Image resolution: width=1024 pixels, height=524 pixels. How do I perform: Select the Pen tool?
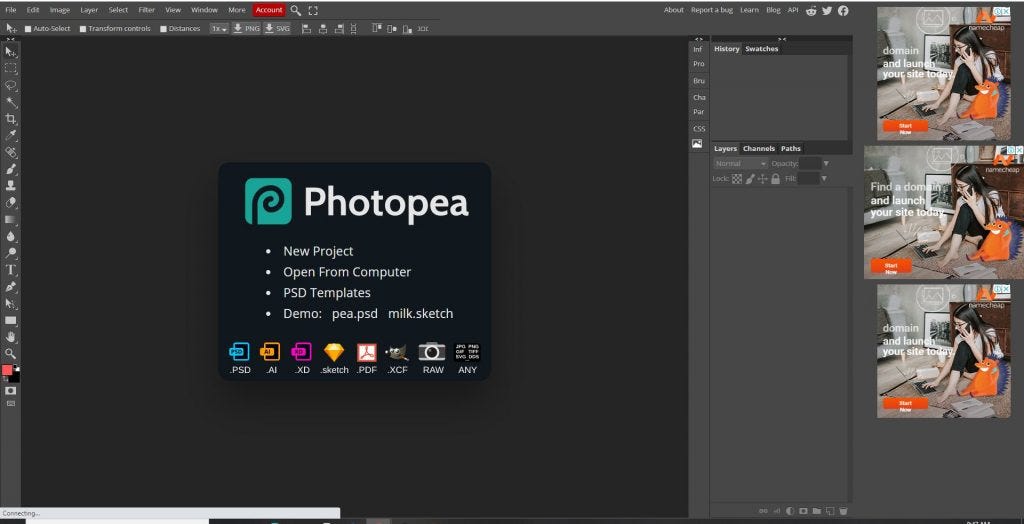coord(10,287)
